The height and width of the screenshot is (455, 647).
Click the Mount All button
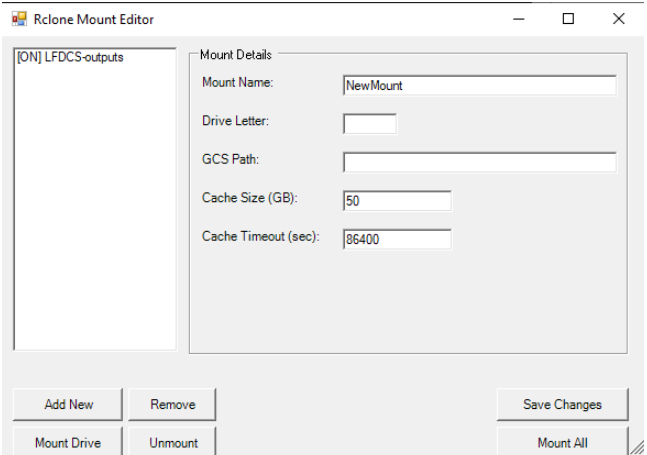coord(562,442)
